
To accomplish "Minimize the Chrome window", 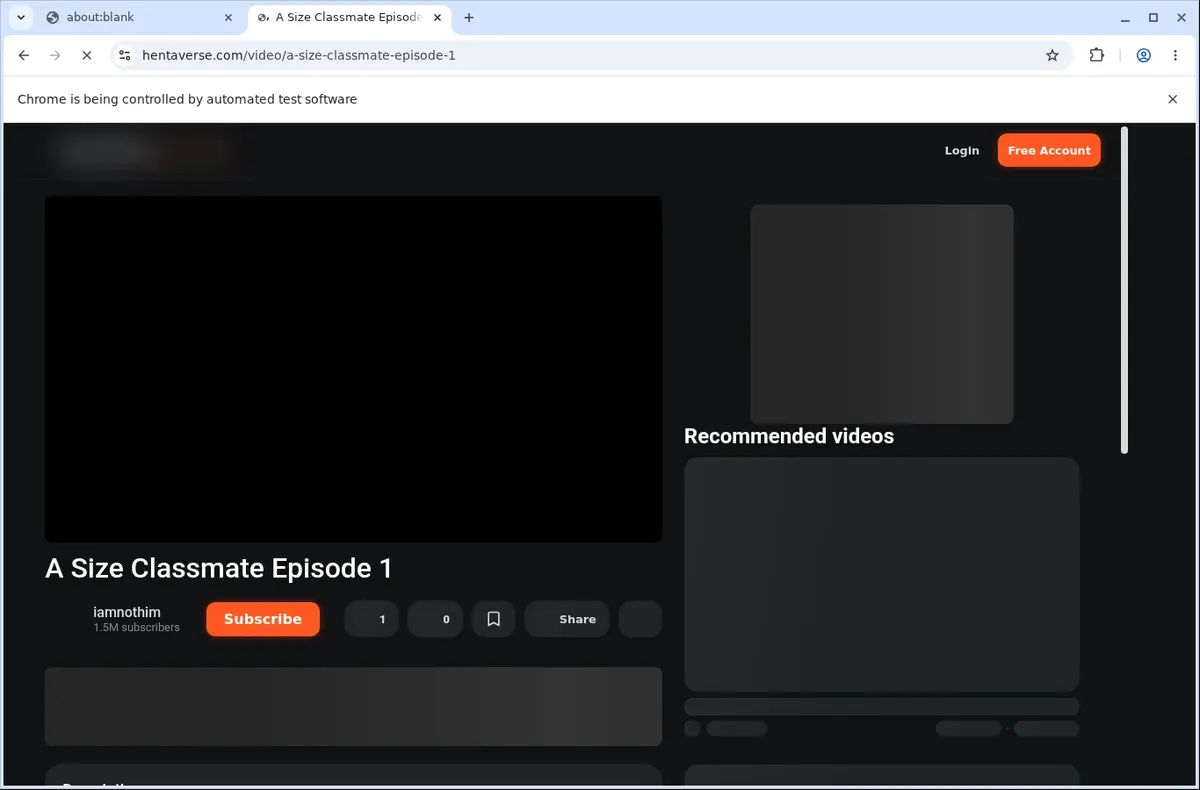I will [1126, 17].
